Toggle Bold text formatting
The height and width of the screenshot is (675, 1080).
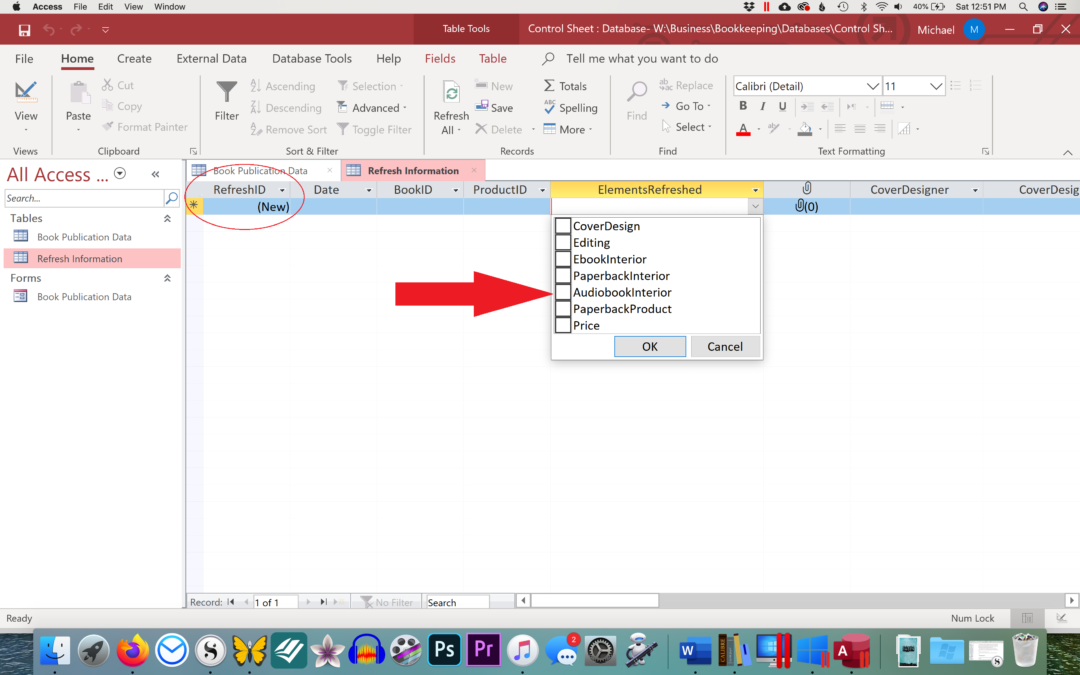742,106
